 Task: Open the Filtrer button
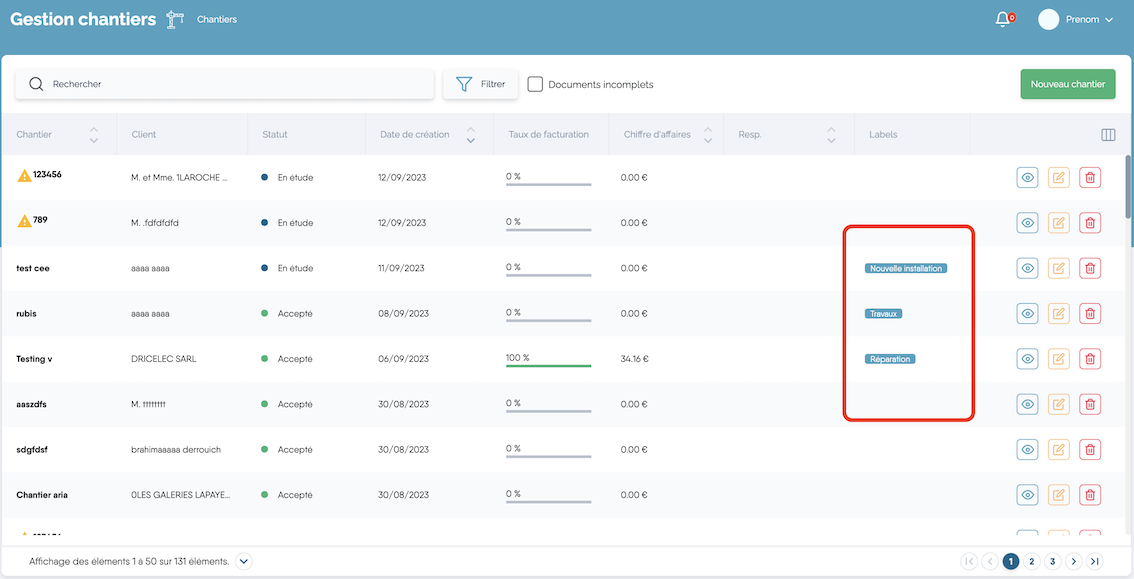(481, 84)
